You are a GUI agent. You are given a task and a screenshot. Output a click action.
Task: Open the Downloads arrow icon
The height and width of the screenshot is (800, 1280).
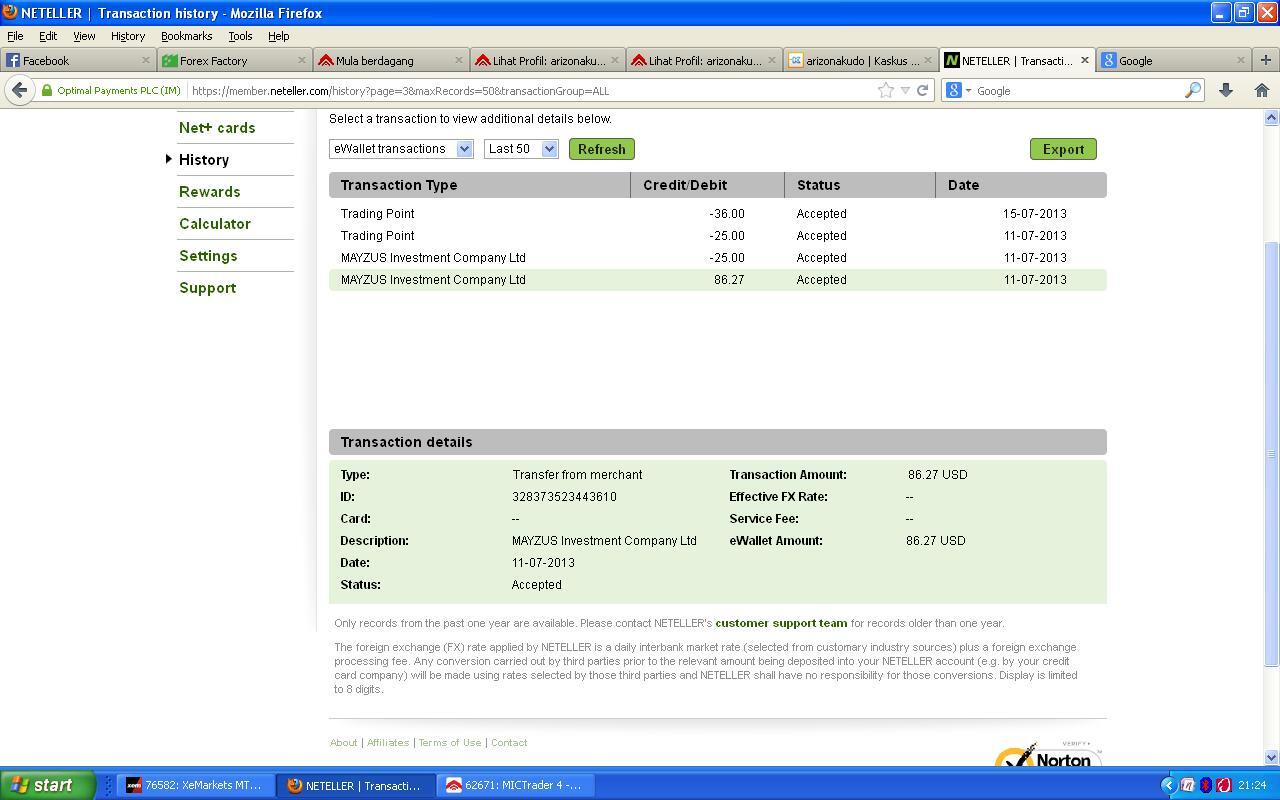coord(1226,90)
